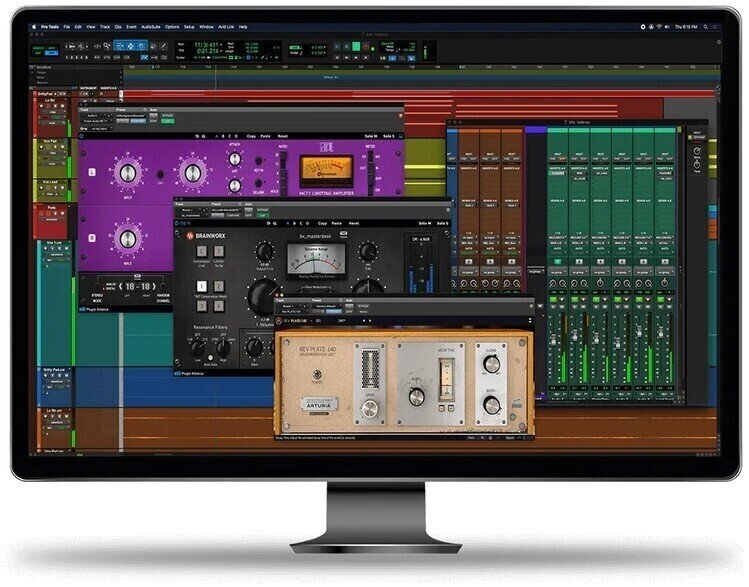Select THD compressor mode 1 in bx_masterdesk

pyautogui.click(x=202, y=286)
